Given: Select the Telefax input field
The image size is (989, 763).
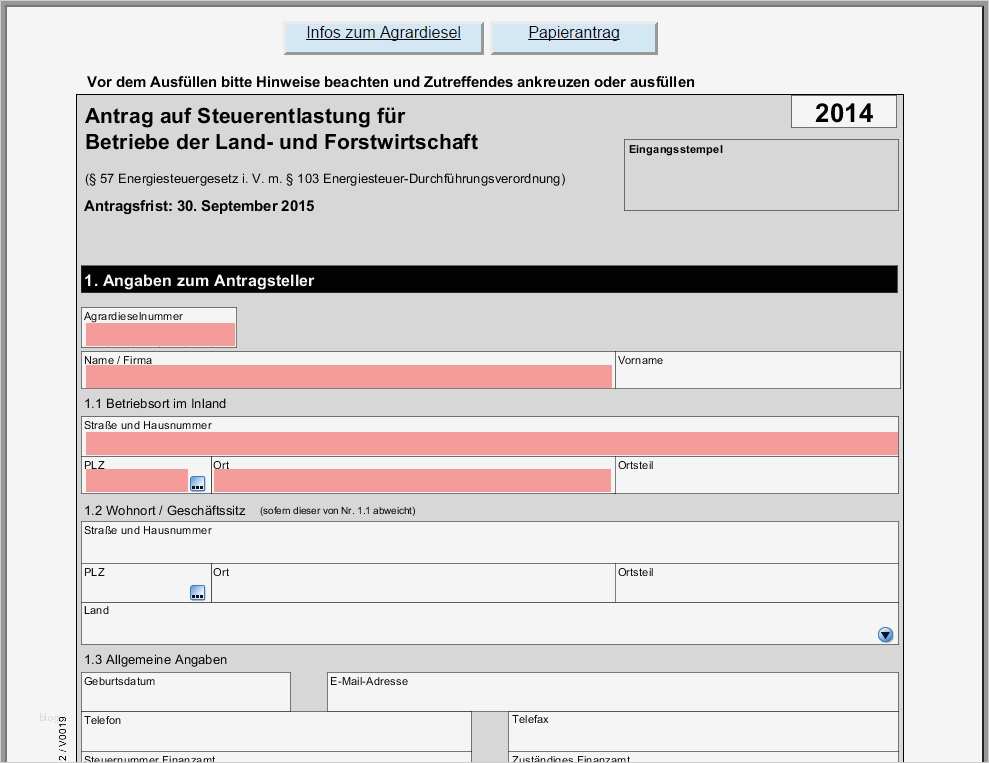Looking at the screenshot, I should tap(700, 737).
